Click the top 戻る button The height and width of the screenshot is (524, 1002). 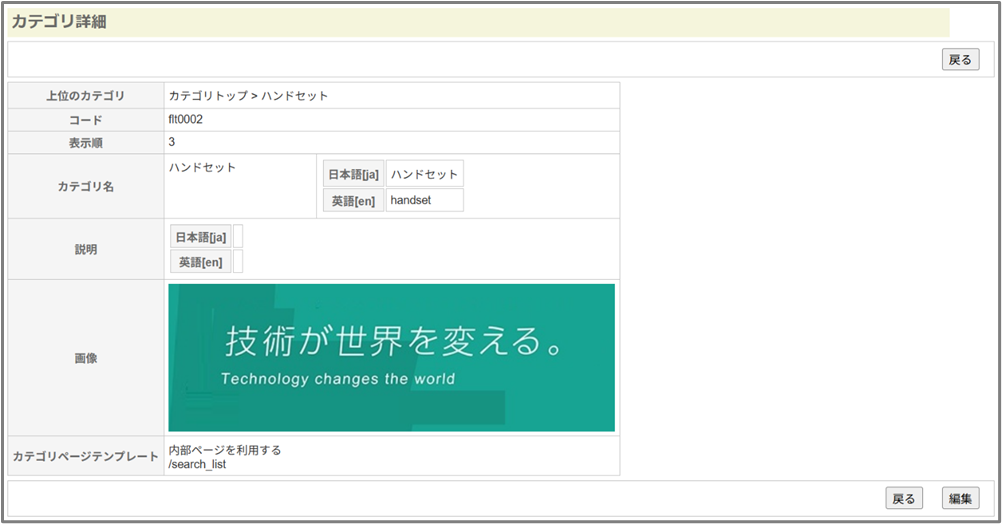click(960, 60)
